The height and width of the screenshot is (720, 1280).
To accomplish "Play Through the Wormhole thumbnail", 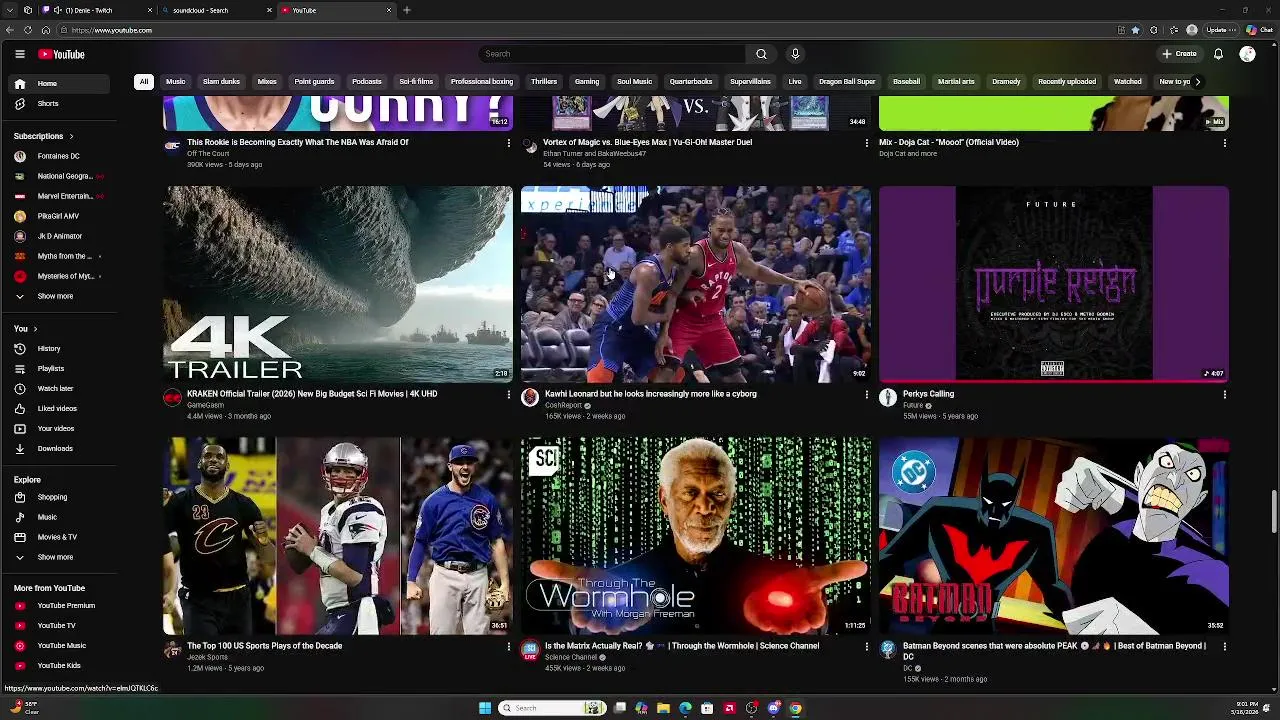I will [x=696, y=535].
